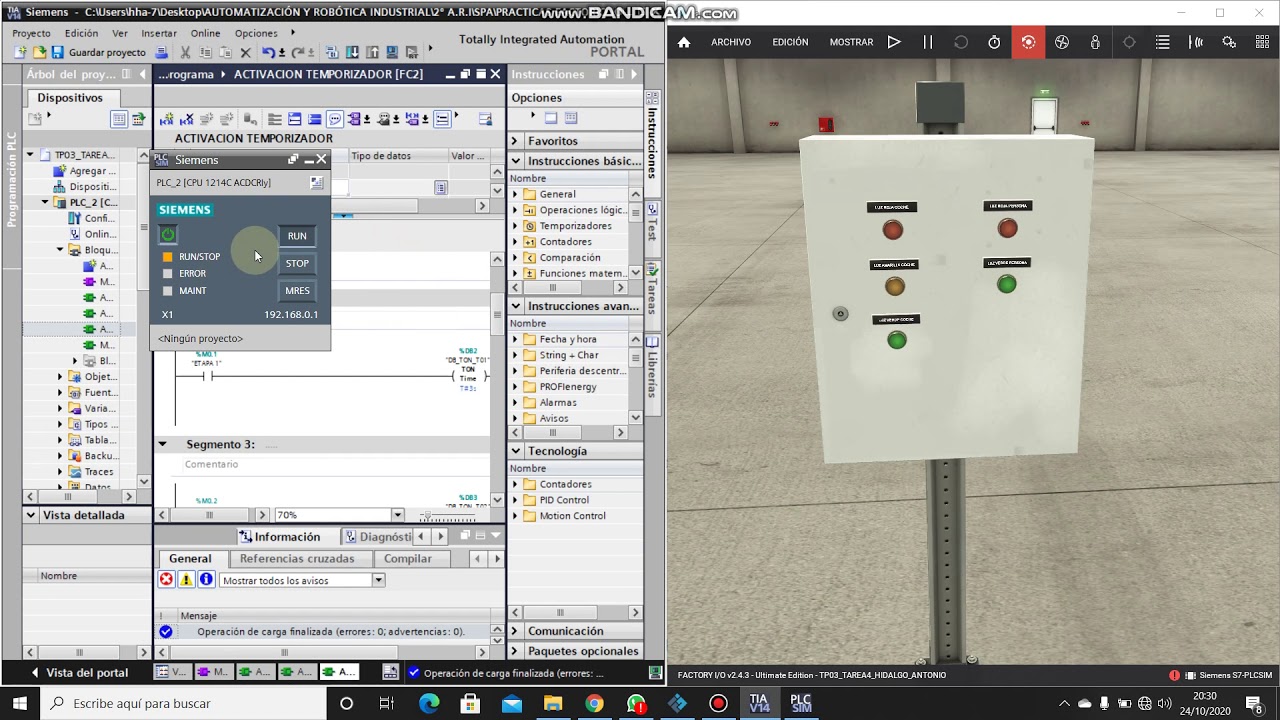Screen dimensions: 1280x720
Task: Collapse Segmento 3 network
Action: click(162, 444)
